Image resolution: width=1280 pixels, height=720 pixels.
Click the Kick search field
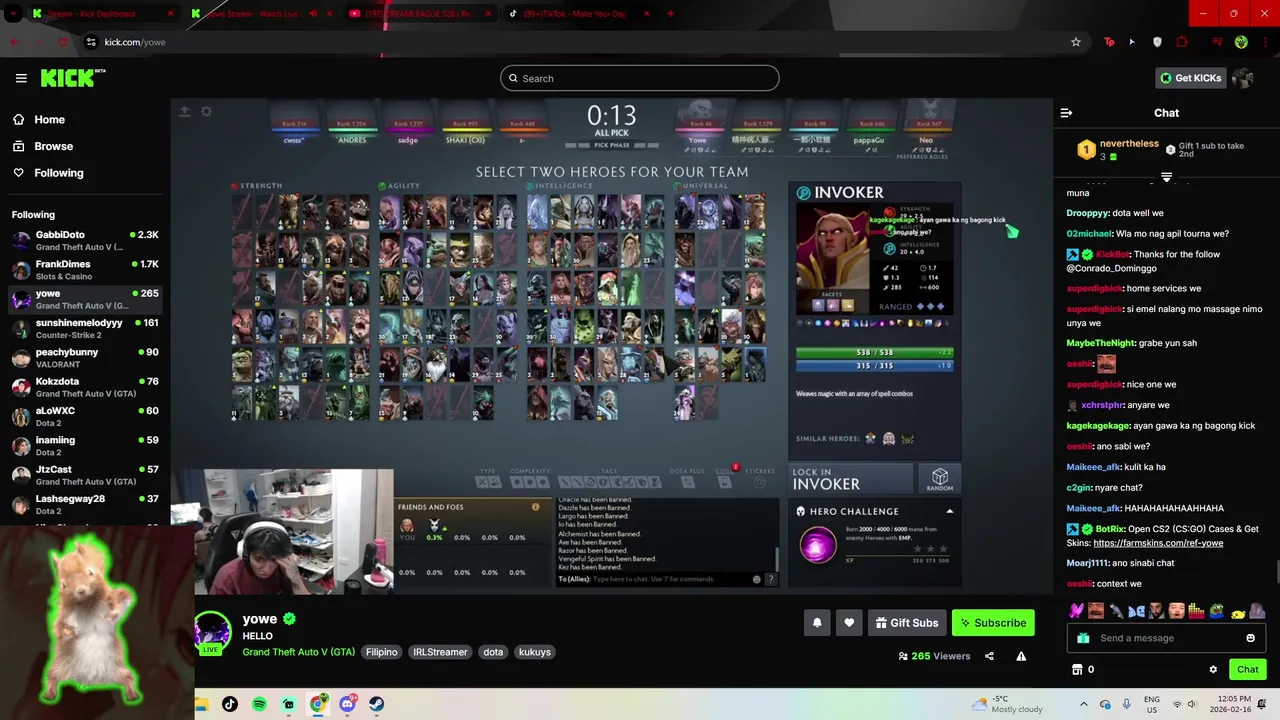[640, 78]
